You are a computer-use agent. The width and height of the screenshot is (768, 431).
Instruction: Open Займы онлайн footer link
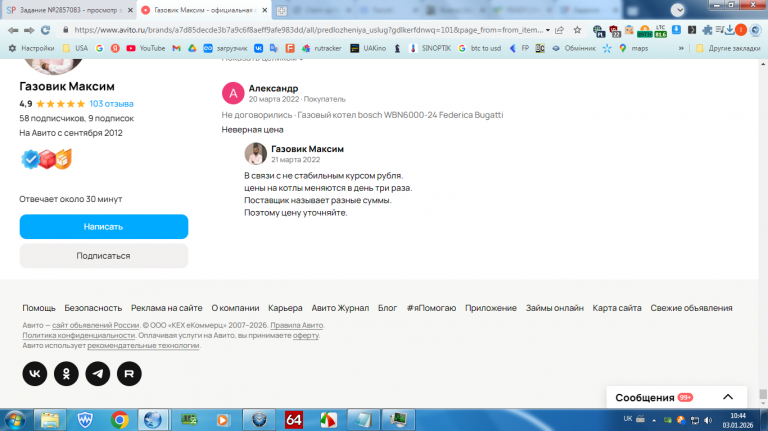tap(554, 308)
